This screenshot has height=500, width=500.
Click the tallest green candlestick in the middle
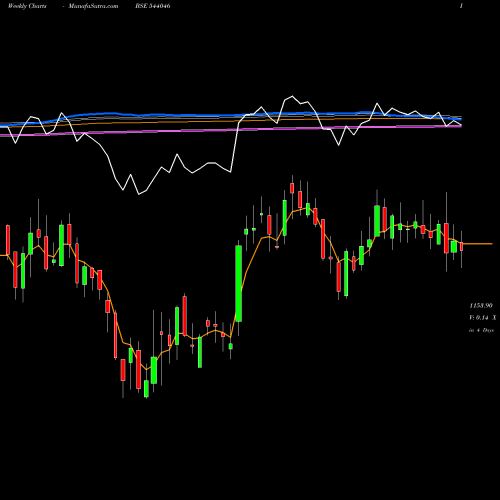[x=239, y=283]
